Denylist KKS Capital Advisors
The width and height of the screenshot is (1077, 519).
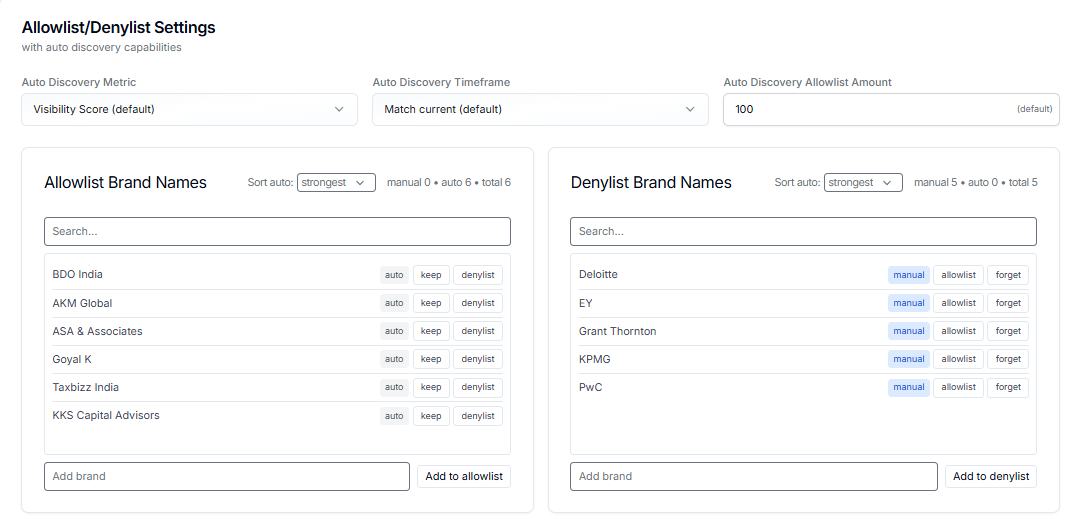(477, 416)
